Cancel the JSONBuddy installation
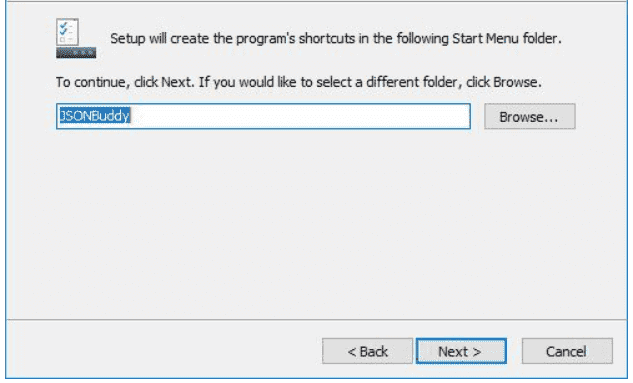Screen dimensions: 633x383 (567, 351)
